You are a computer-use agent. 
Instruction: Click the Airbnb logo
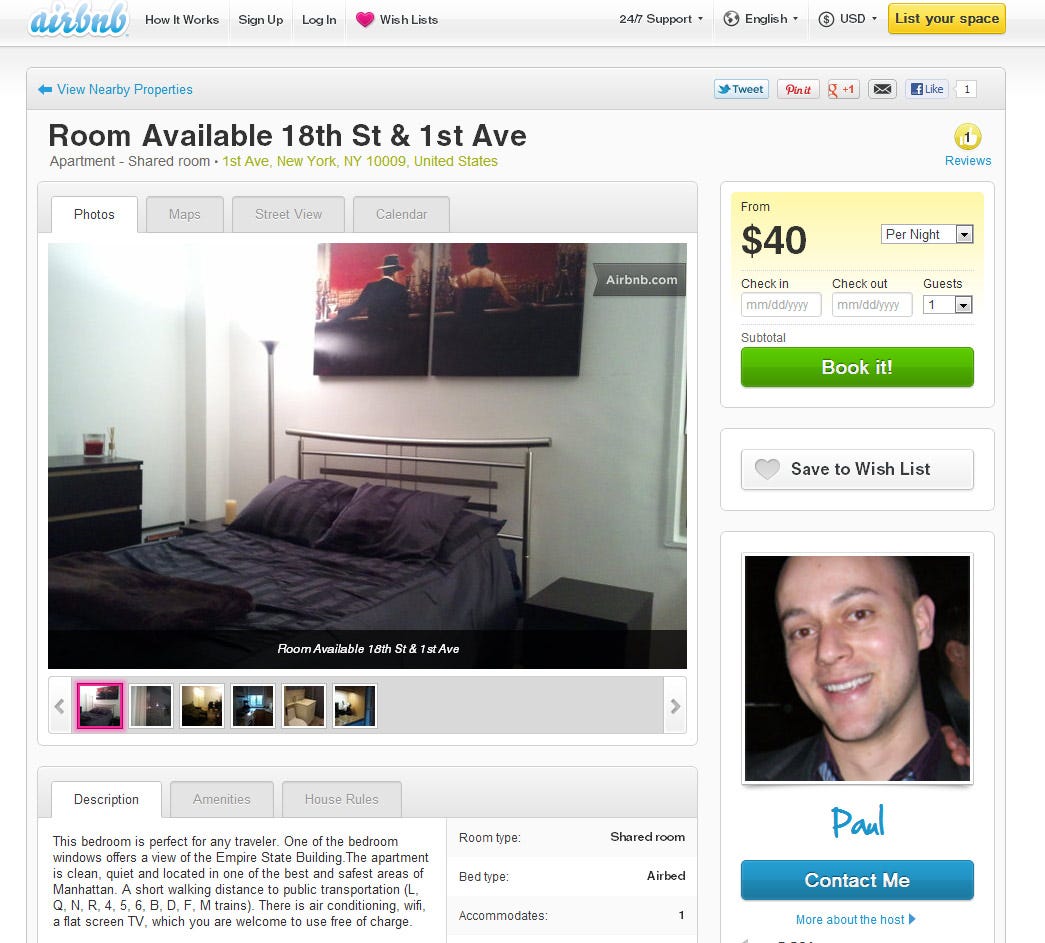click(79, 19)
